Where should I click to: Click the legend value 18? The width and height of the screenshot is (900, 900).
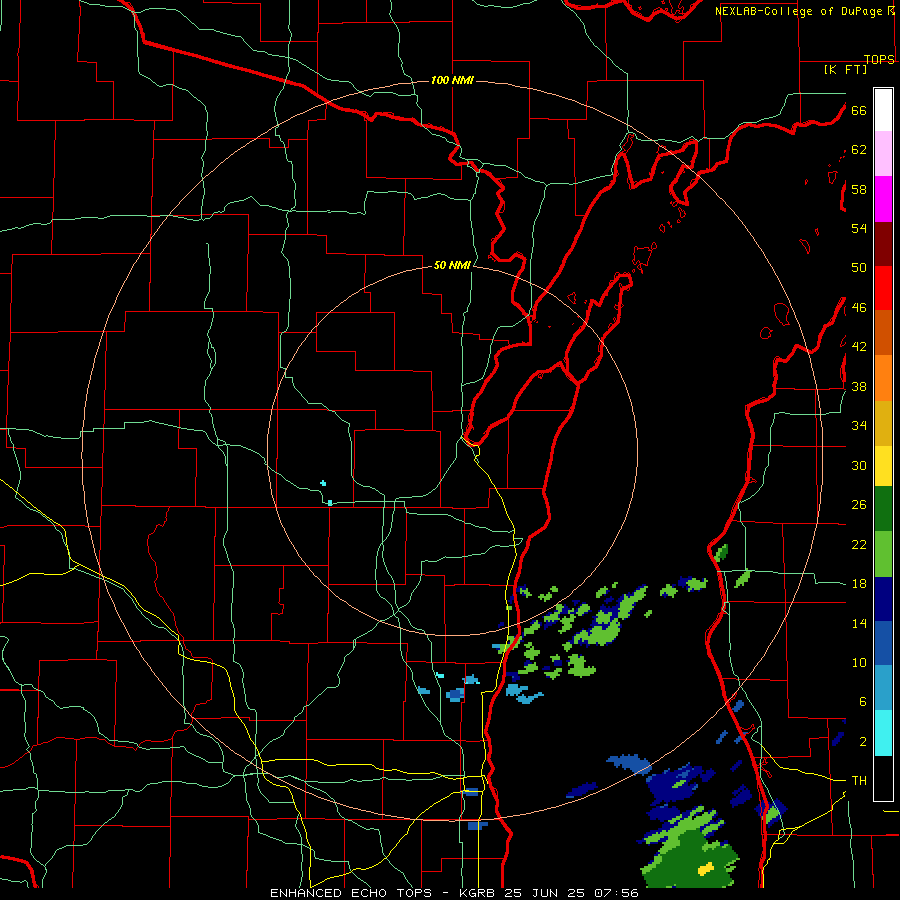(x=859, y=584)
